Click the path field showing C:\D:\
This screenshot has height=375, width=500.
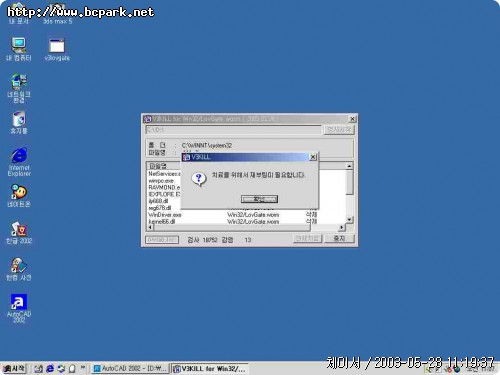click(234, 130)
